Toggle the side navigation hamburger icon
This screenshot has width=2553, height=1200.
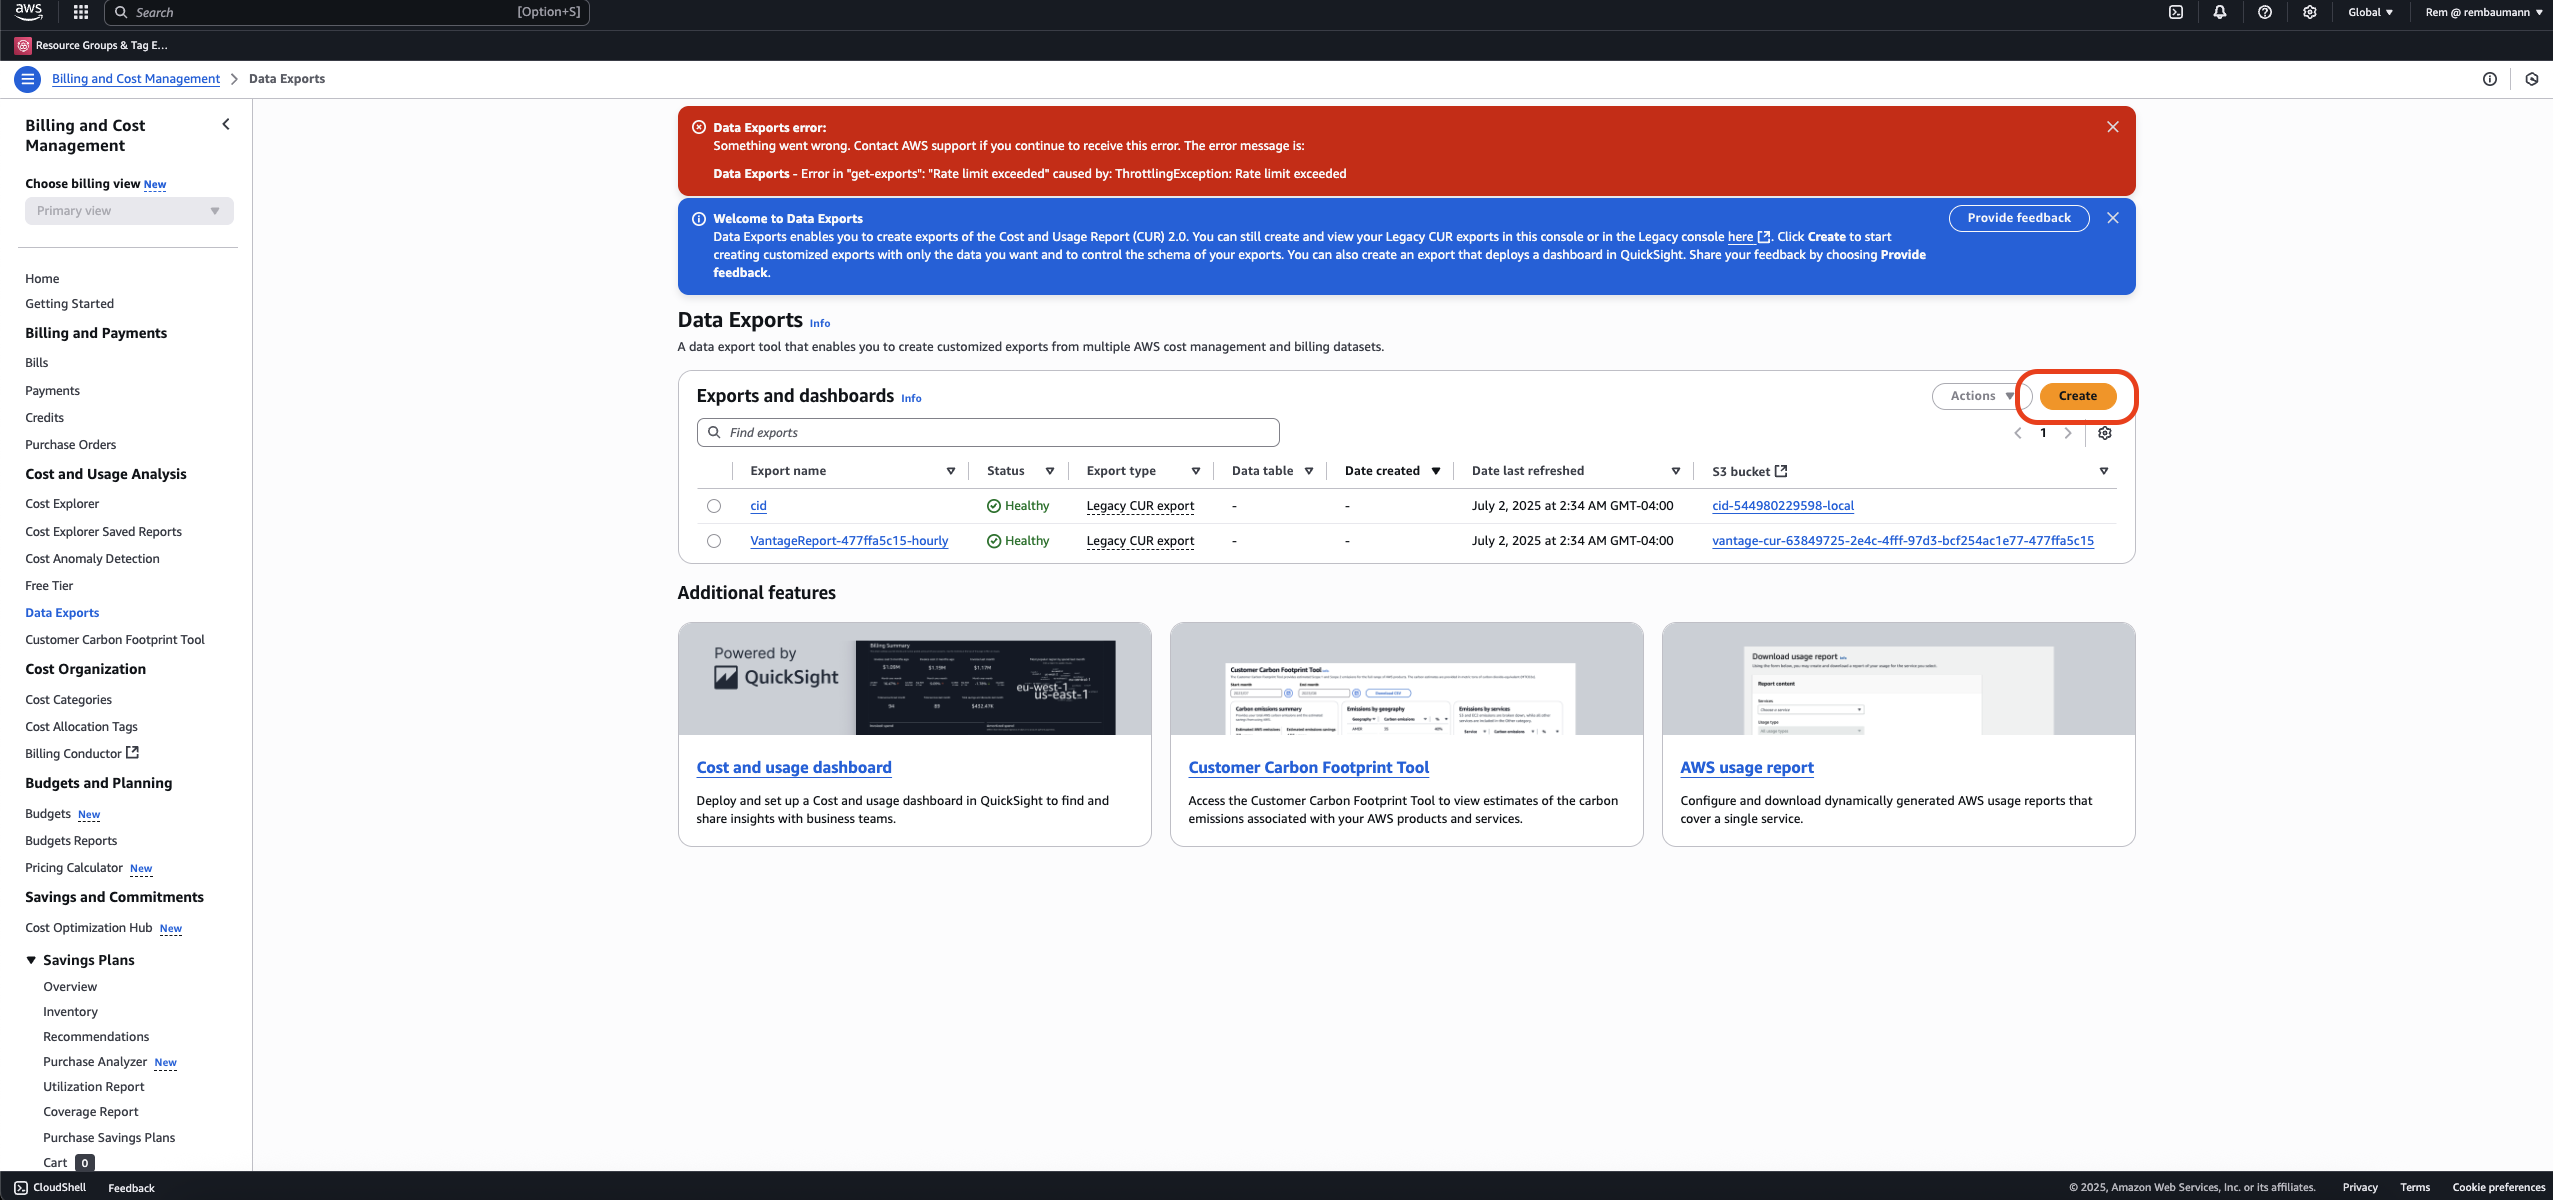[x=27, y=79]
